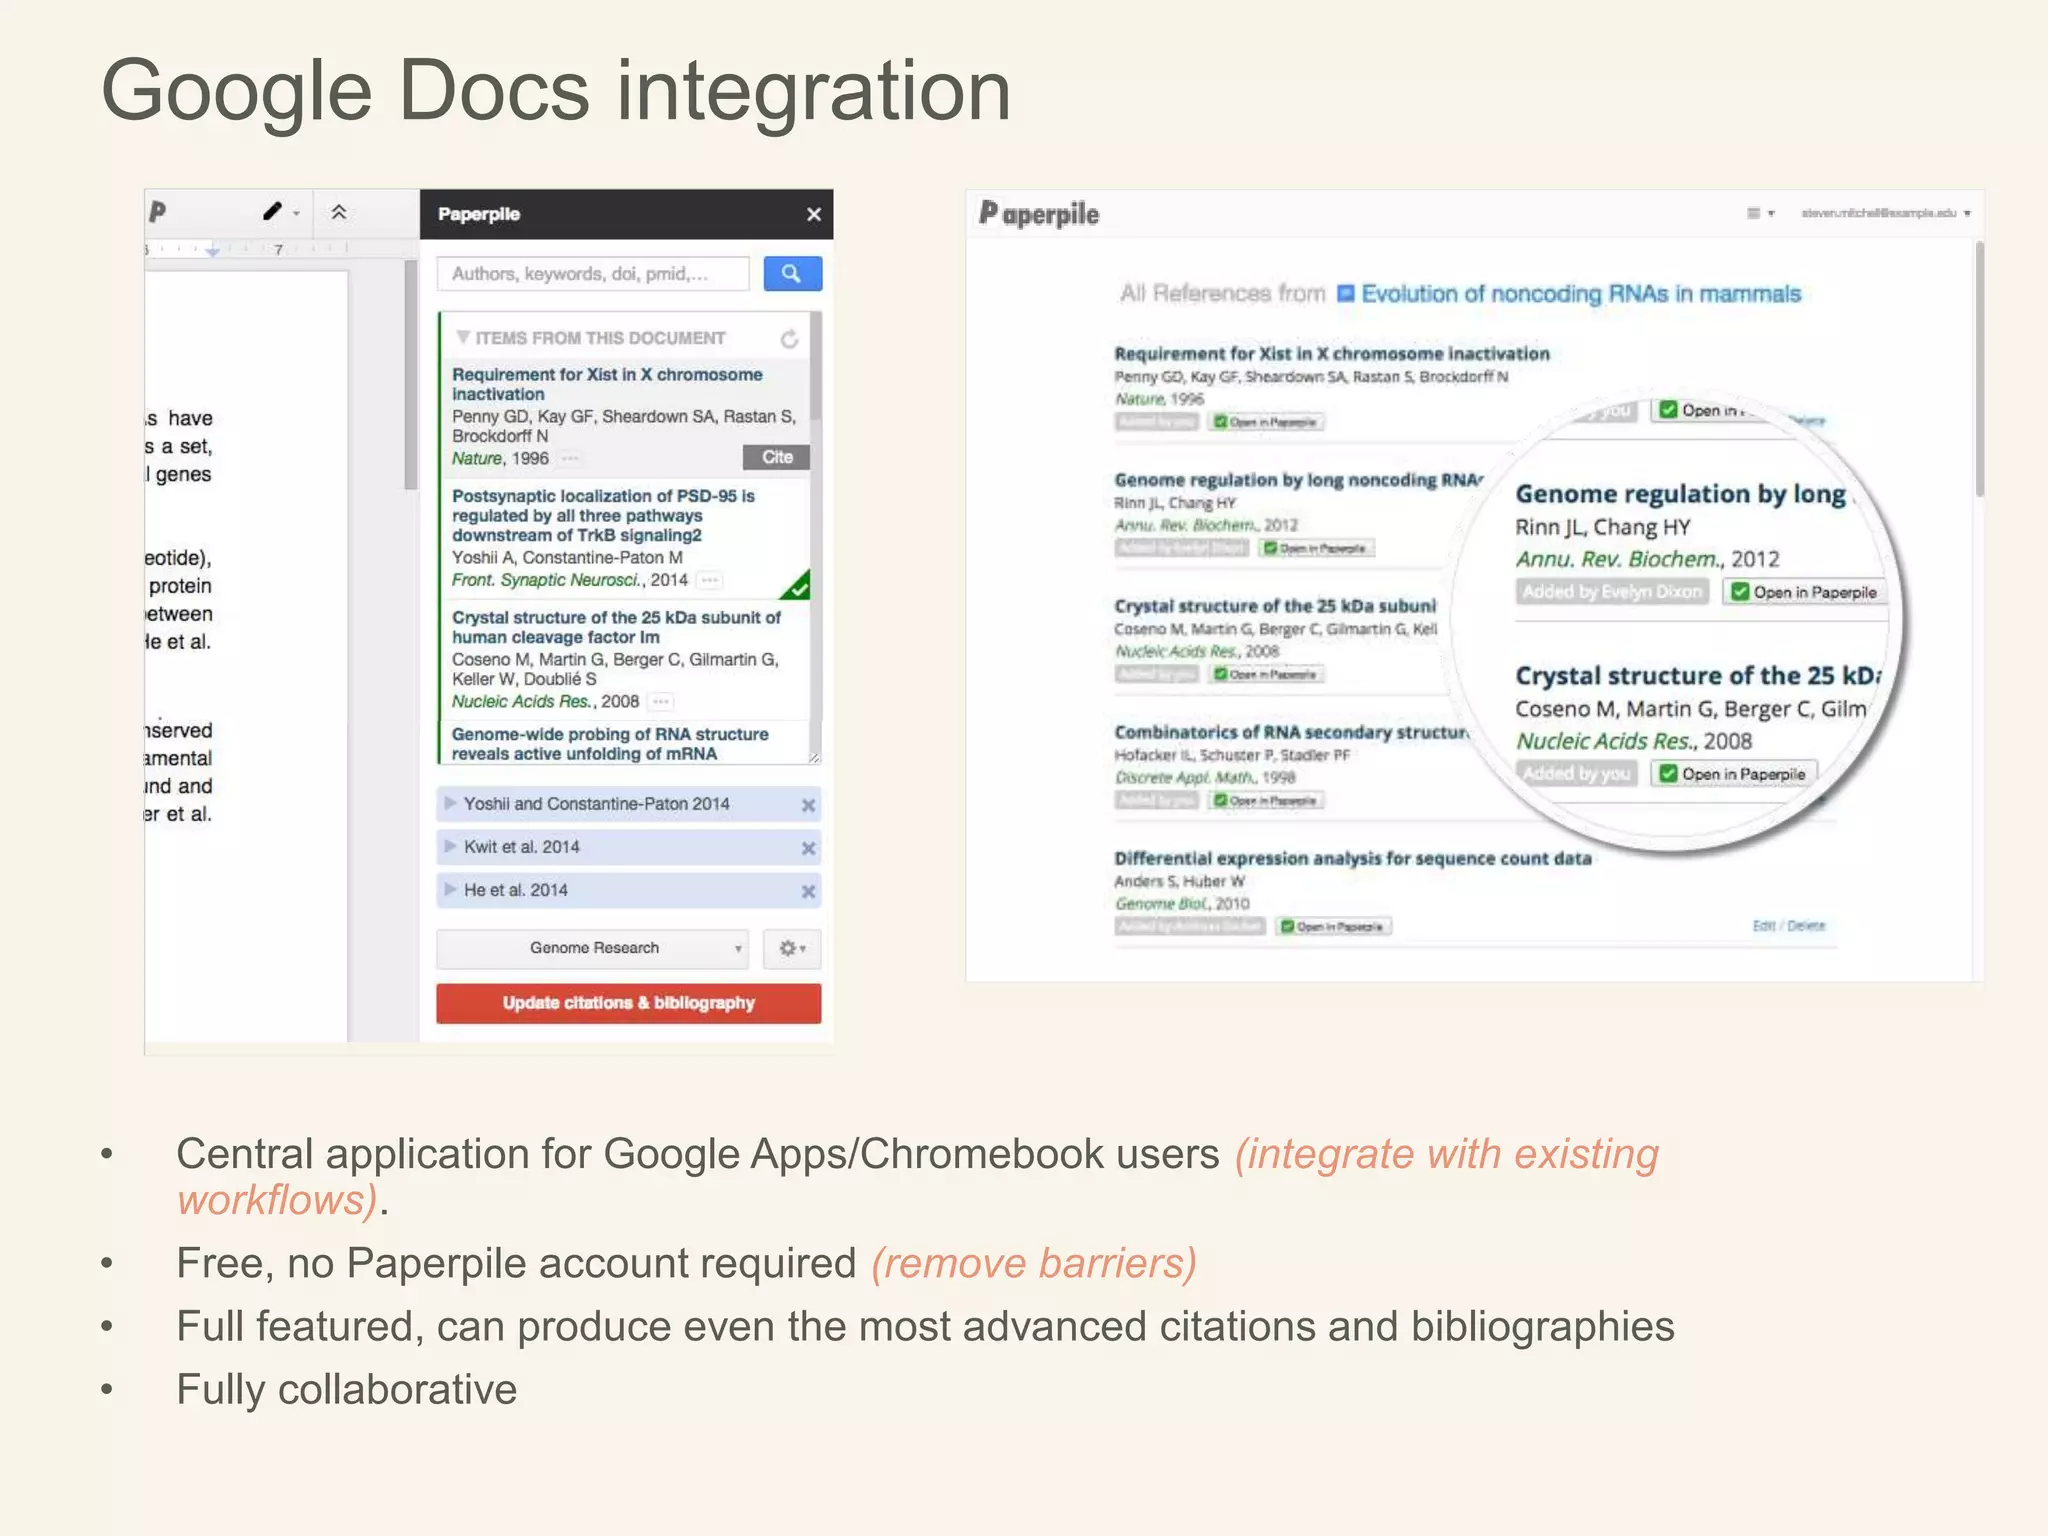Focus the Authors, keywords, doi search field
This screenshot has width=2048, height=1536.
[x=593, y=274]
